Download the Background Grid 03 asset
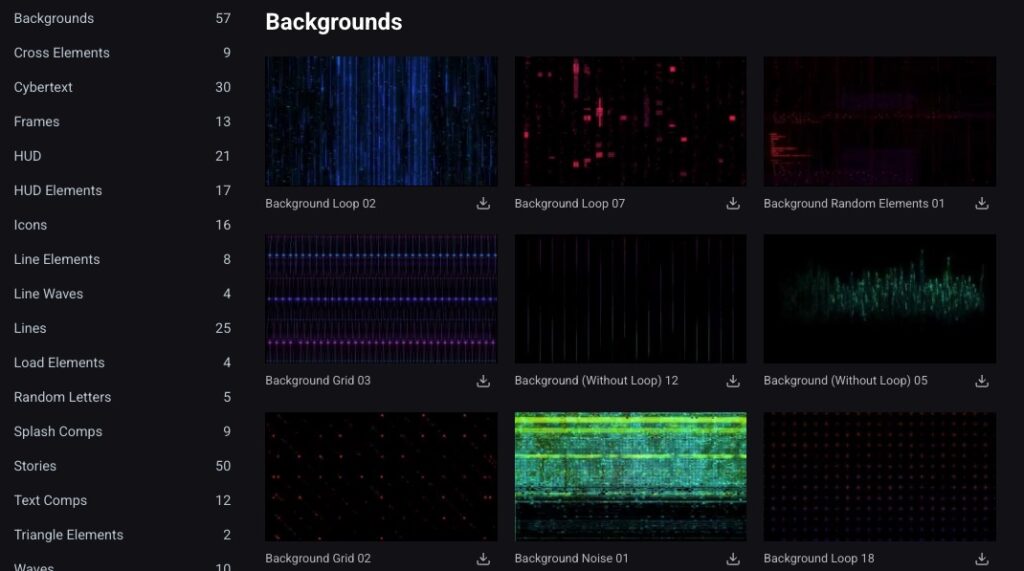 [483, 381]
